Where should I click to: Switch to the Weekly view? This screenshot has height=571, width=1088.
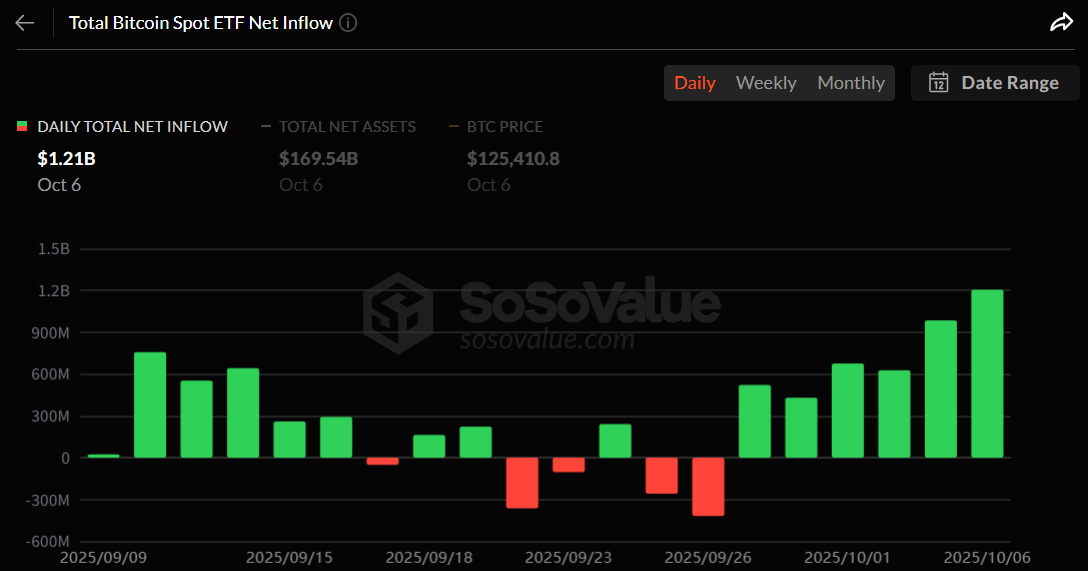tap(766, 83)
